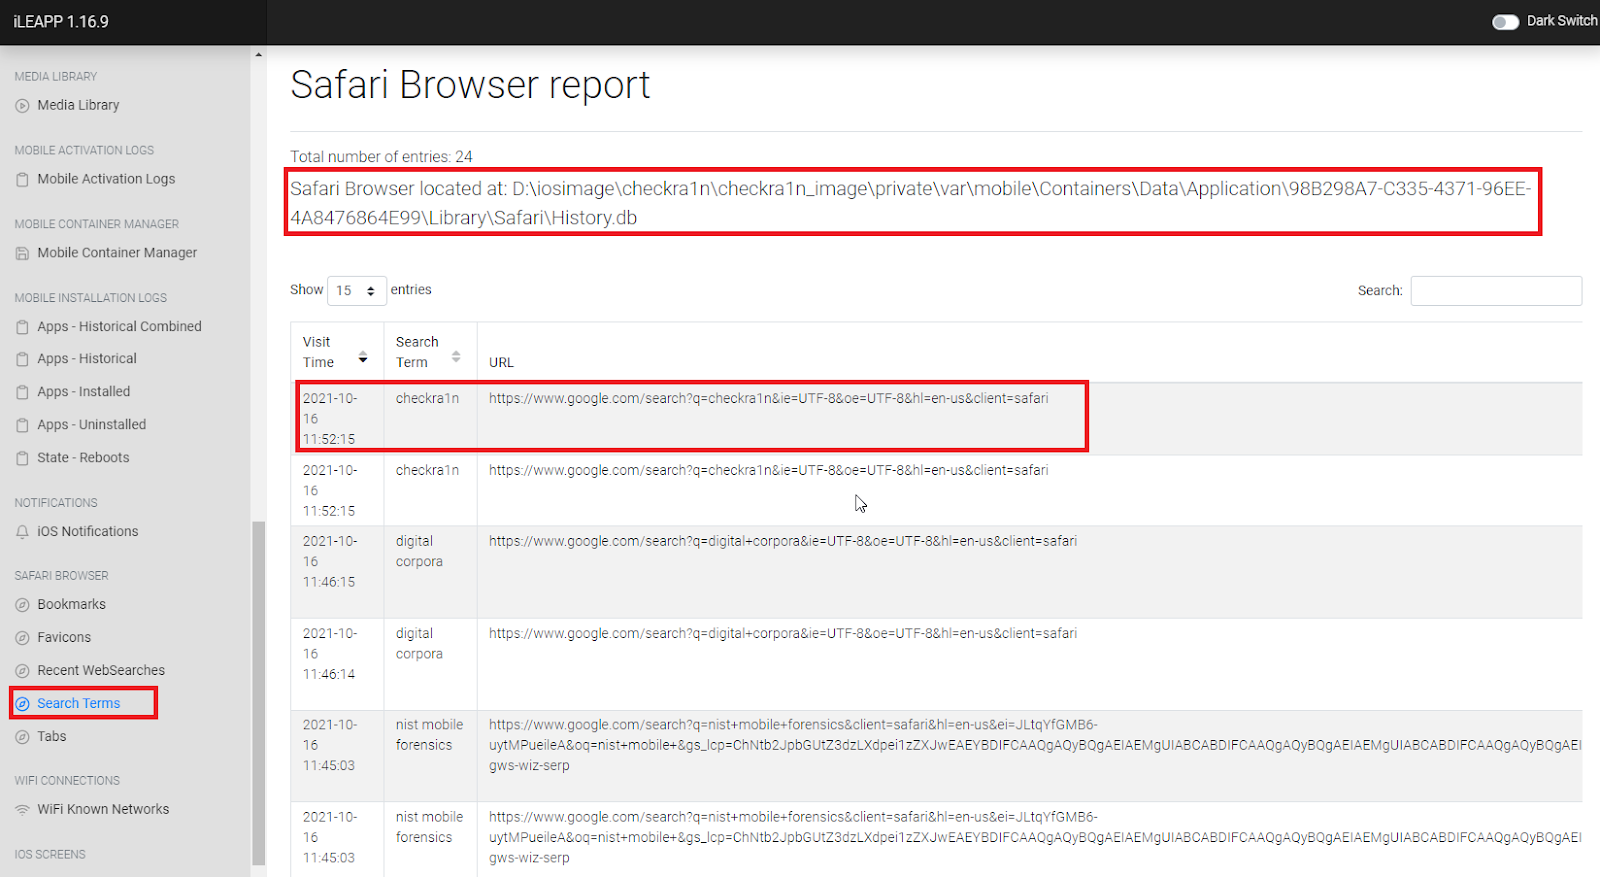
Task: Click the Apps - Historical Combined icon
Action: tap(22, 327)
